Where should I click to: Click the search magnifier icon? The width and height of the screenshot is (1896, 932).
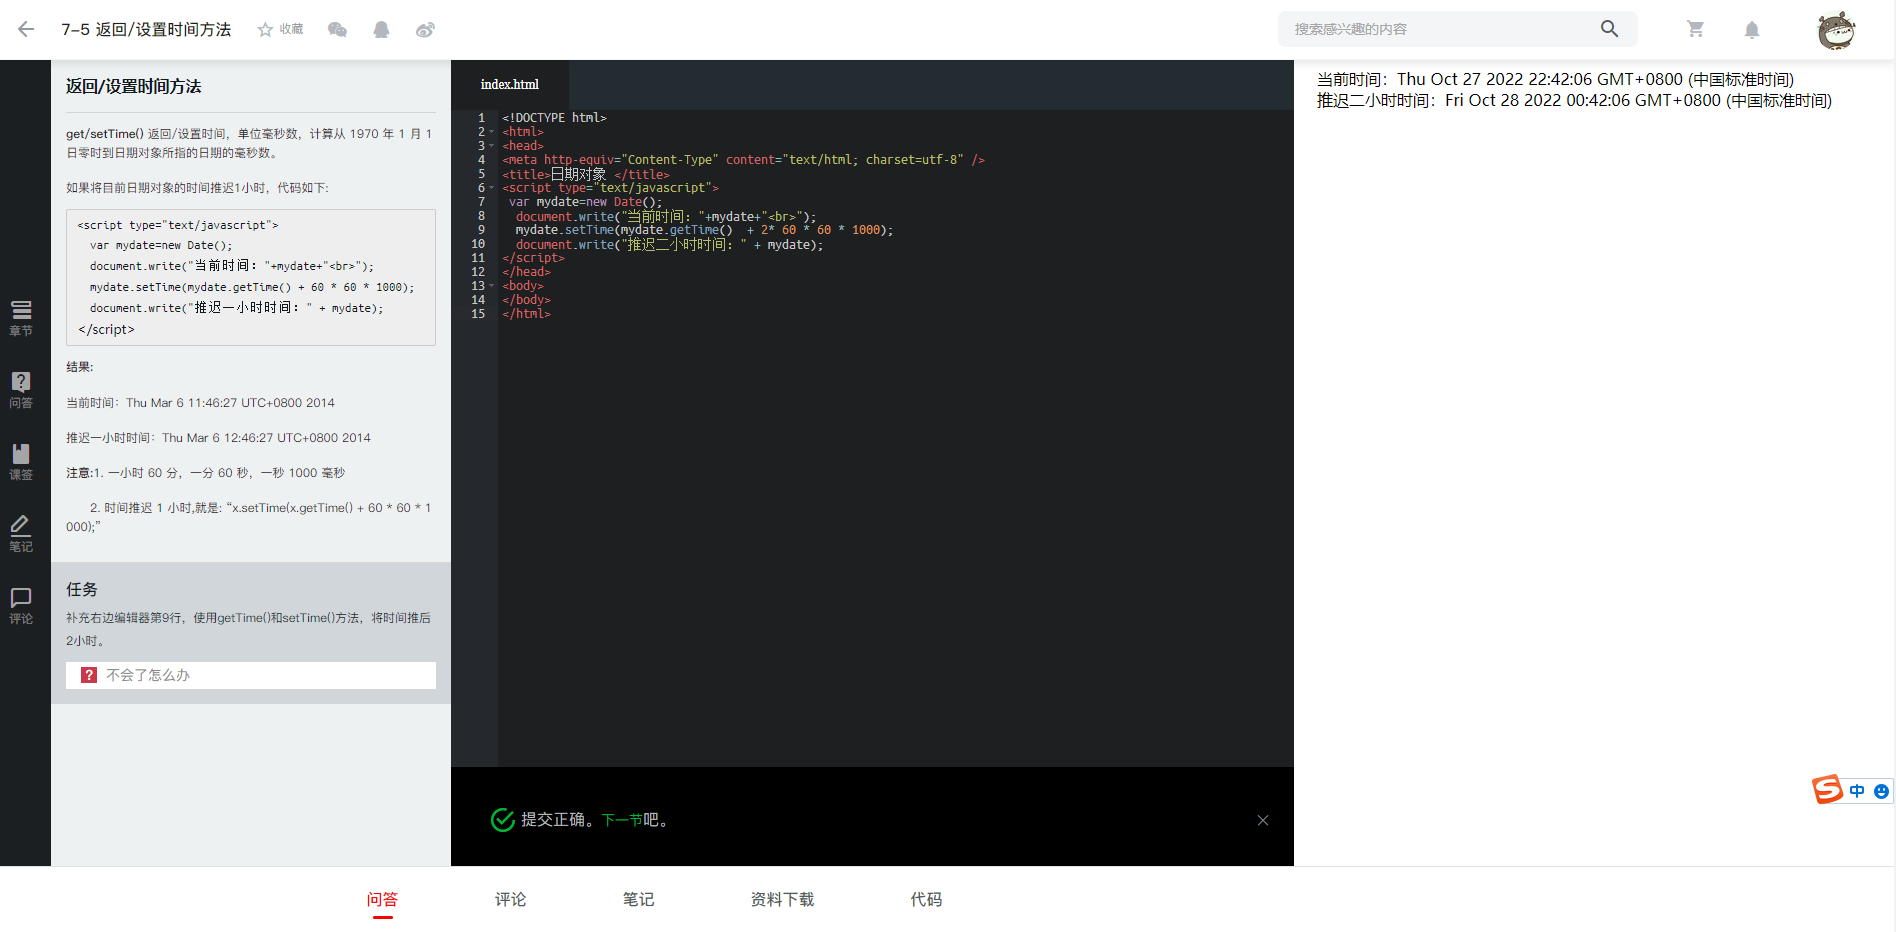click(1609, 29)
